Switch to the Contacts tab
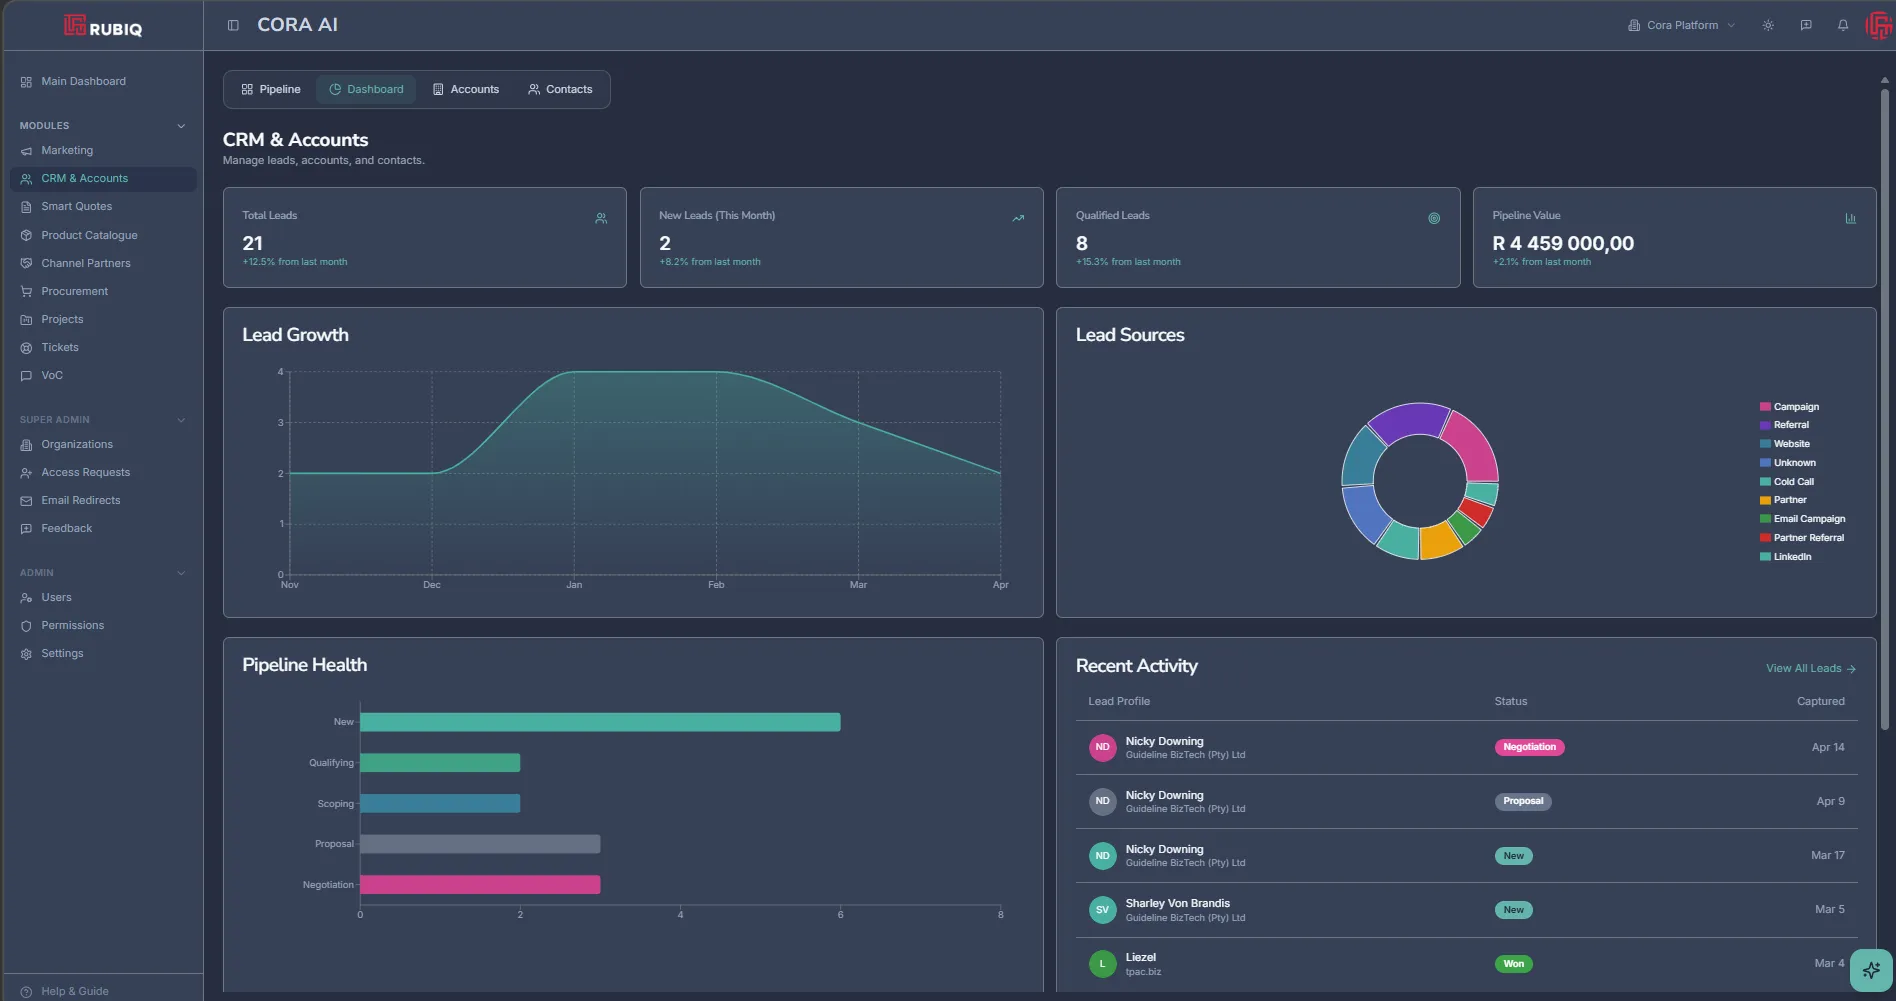Screen dimensions: 1896x1001 pyautogui.click(x=560, y=89)
